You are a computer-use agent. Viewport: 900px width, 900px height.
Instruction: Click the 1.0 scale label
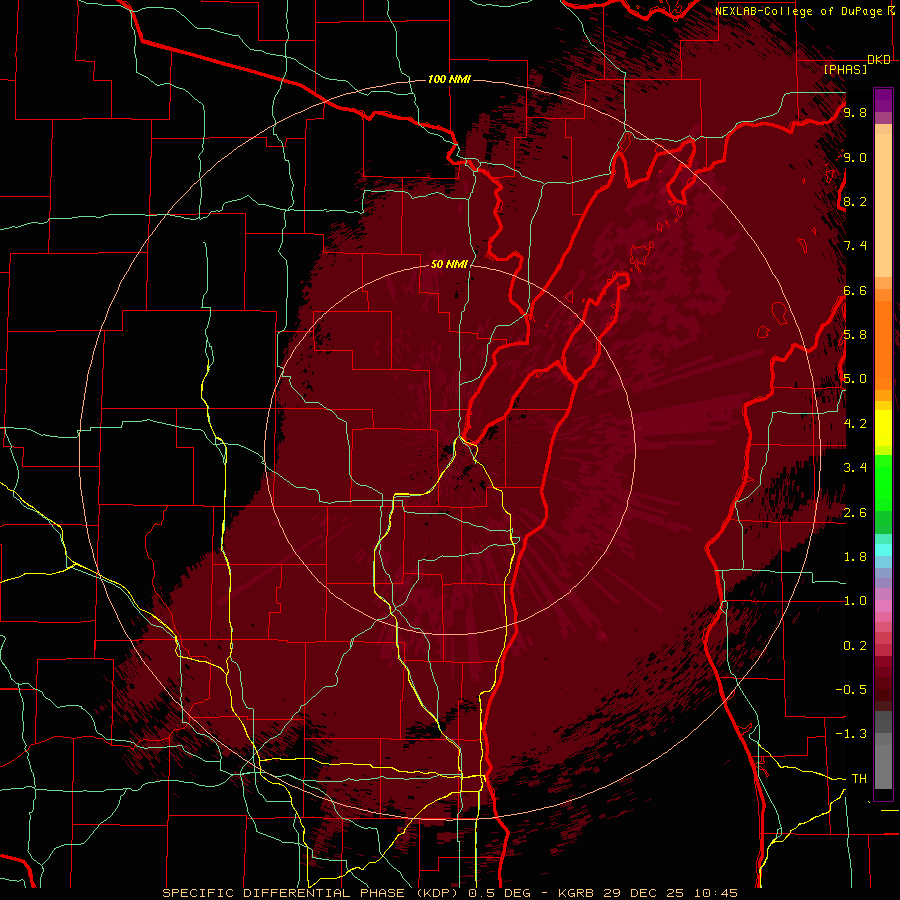coord(855,600)
